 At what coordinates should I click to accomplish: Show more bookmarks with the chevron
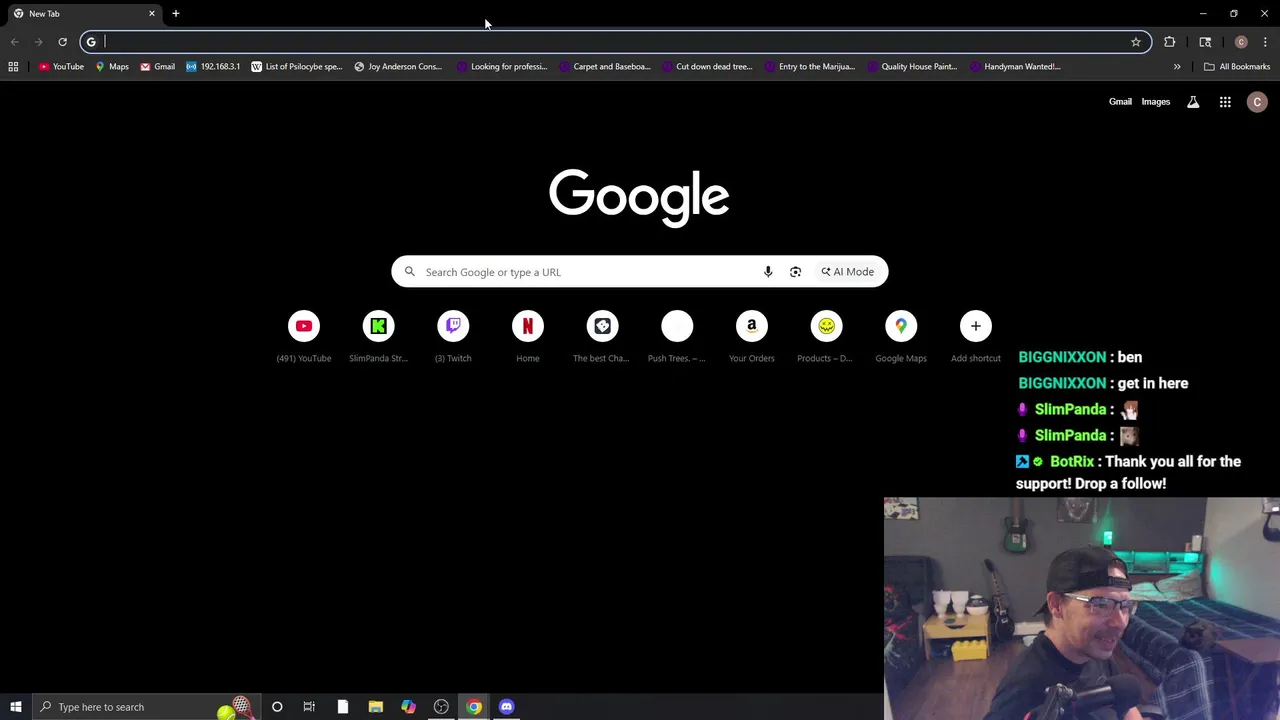(x=1177, y=67)
